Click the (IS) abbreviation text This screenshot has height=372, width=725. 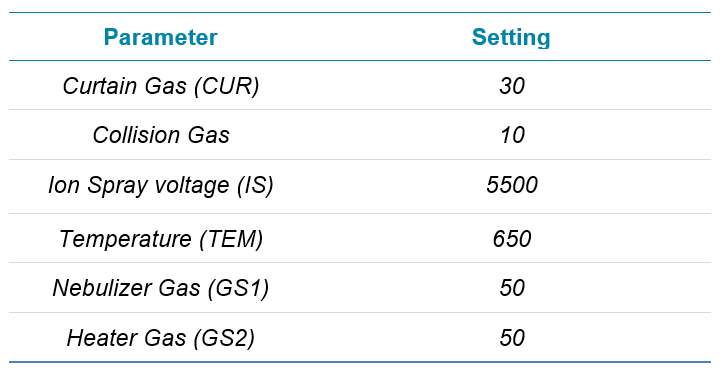pos(255,186)
